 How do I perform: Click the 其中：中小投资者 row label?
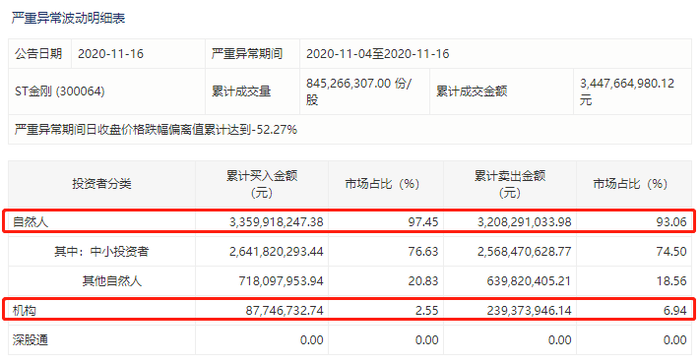tap(101, 252)
